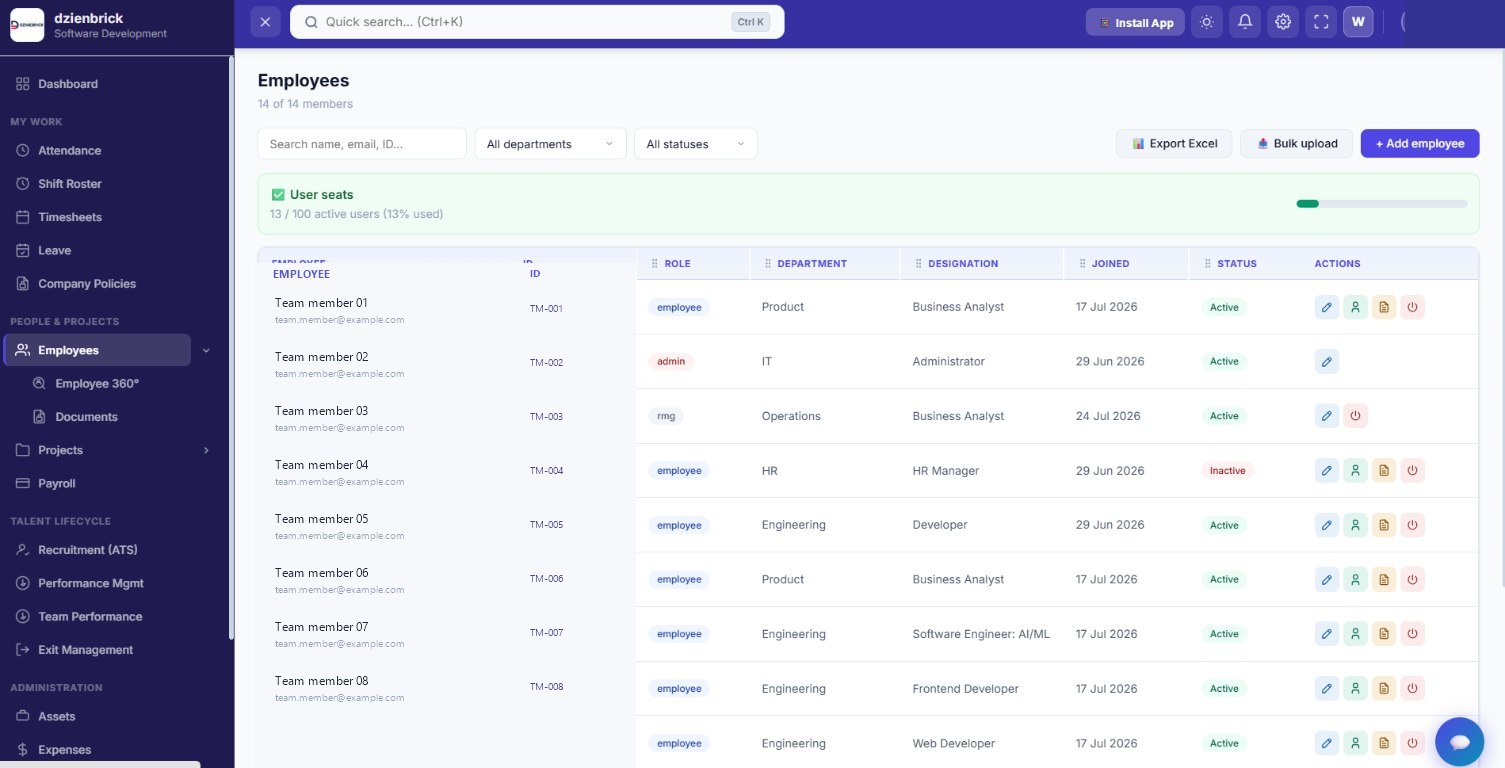The image size is (1505, 768).
Task: Click Bulk upload button
Action: pyautogui.click(x=1297, y=144)
